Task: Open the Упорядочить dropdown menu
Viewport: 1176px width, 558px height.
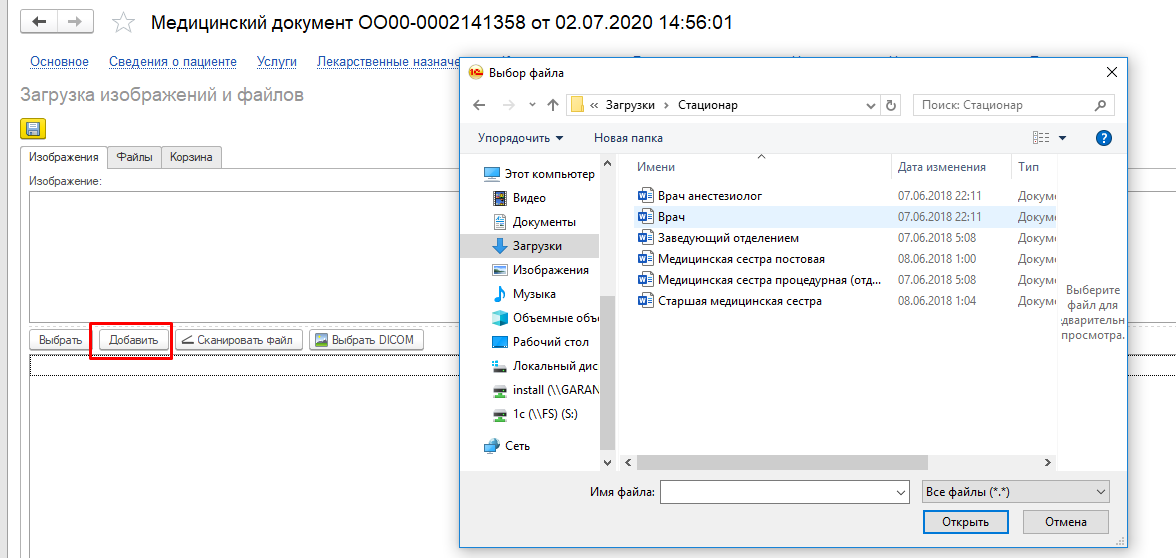Action: (x=520, y=138)
